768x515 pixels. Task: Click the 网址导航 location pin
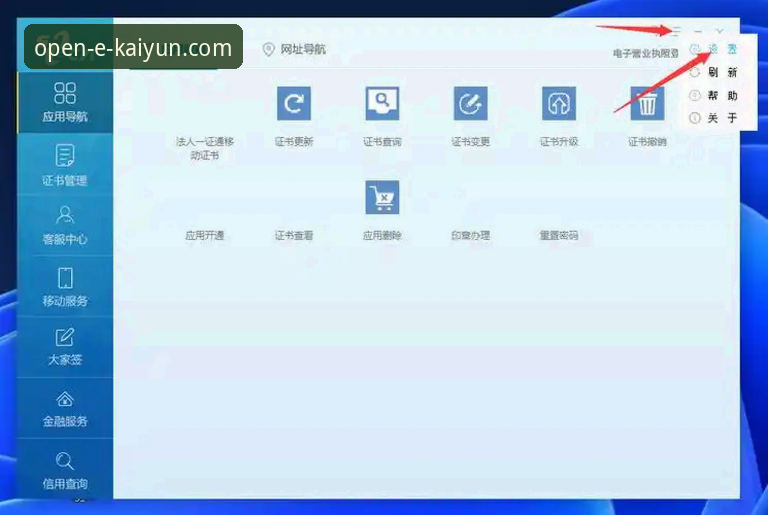tap(268, 49)
